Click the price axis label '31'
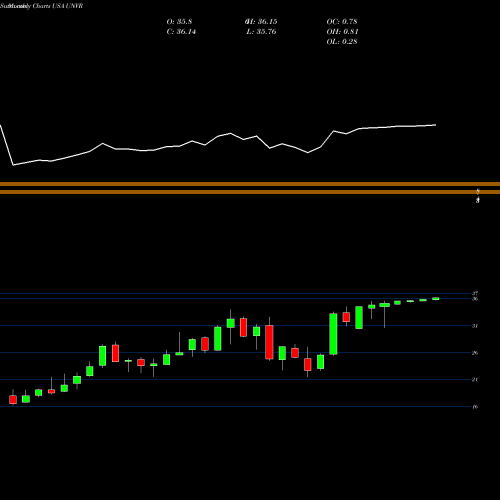Image resolution: width=500 pixels, height=500 pixels. pos(475,326)
